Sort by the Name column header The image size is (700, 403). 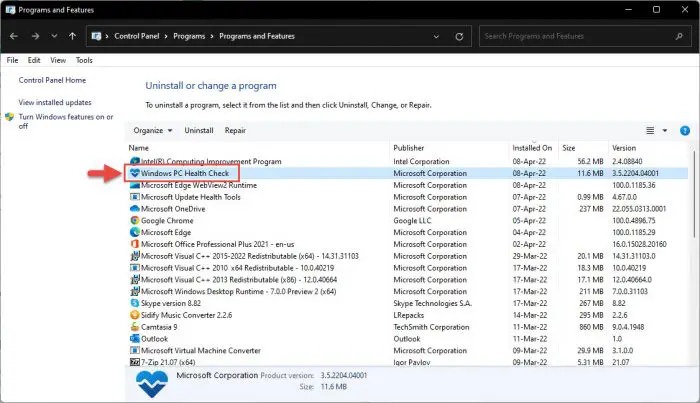pyautogui.click(x=138, y=148)
